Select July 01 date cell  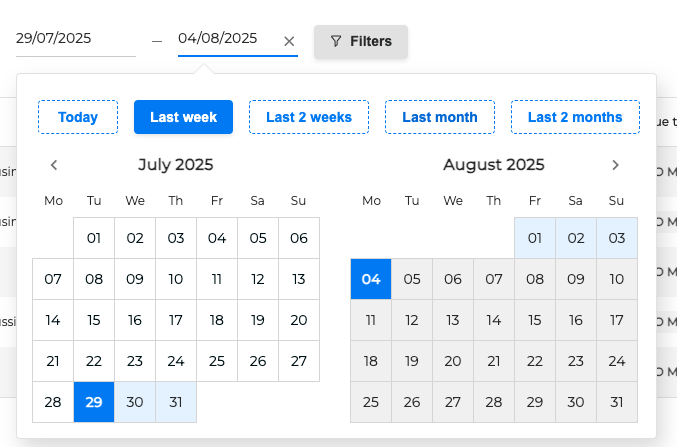pos(94,238)
